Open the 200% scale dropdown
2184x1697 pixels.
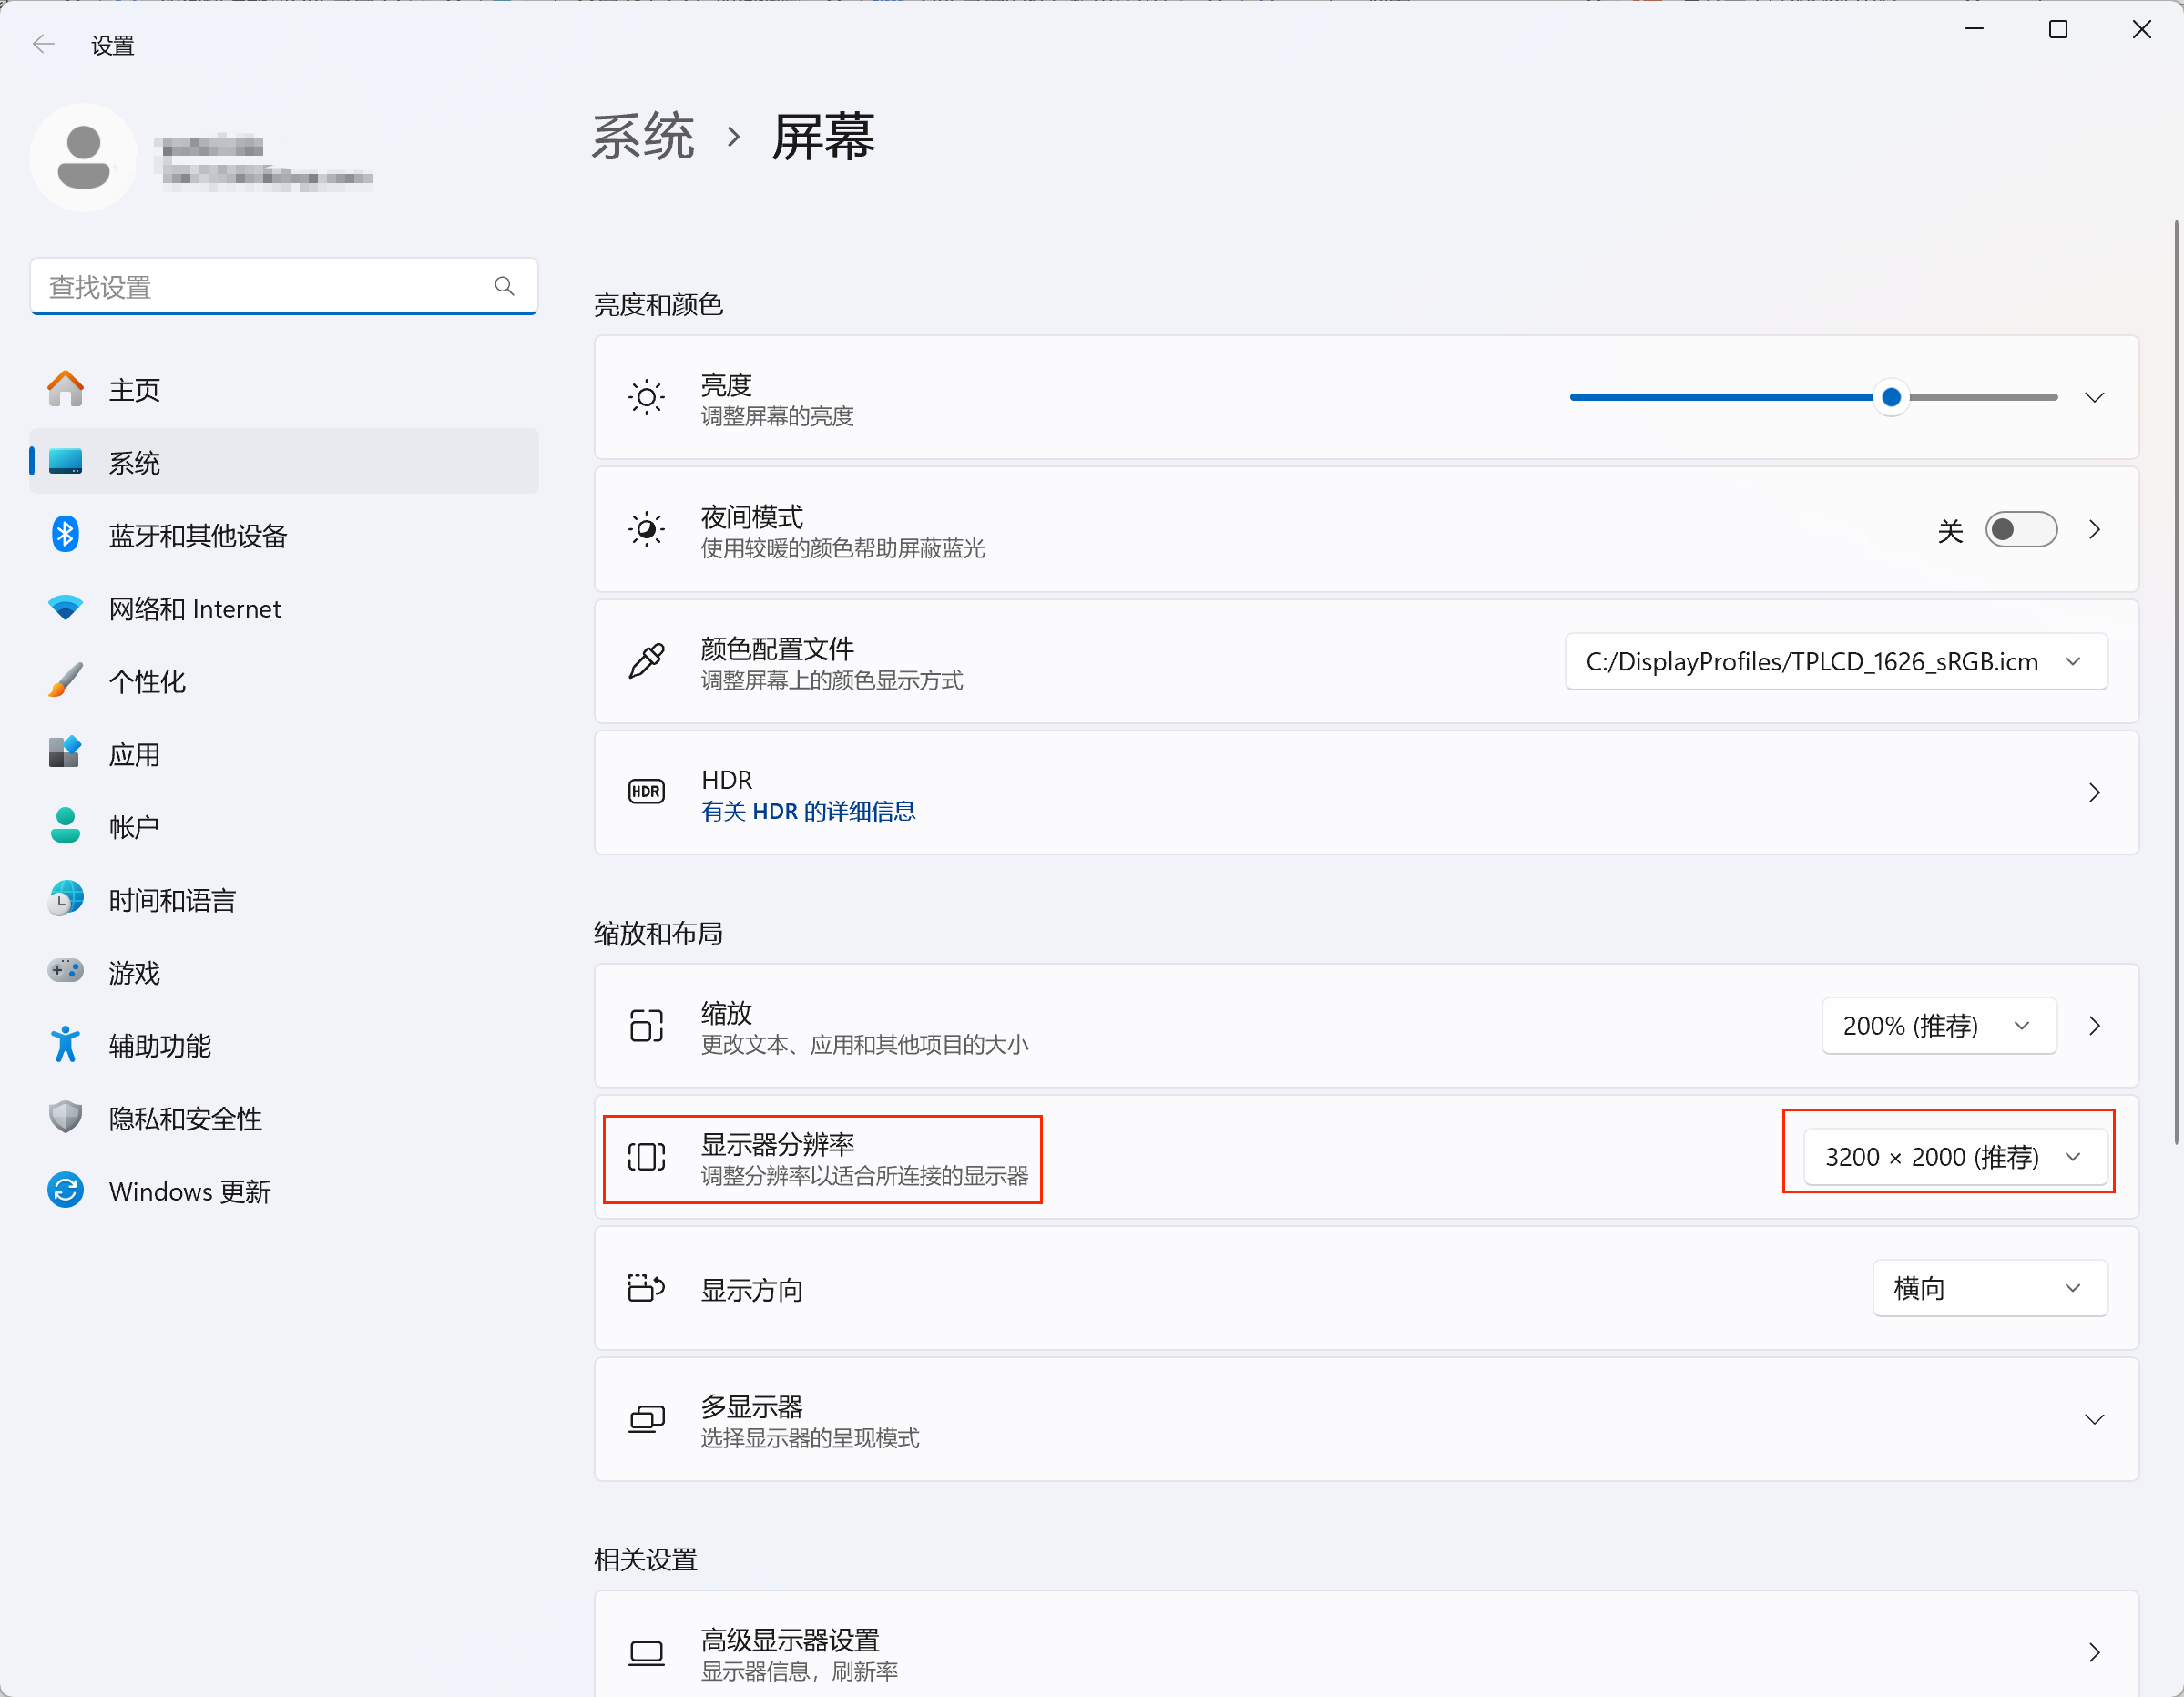[x=1937, y=1026]
